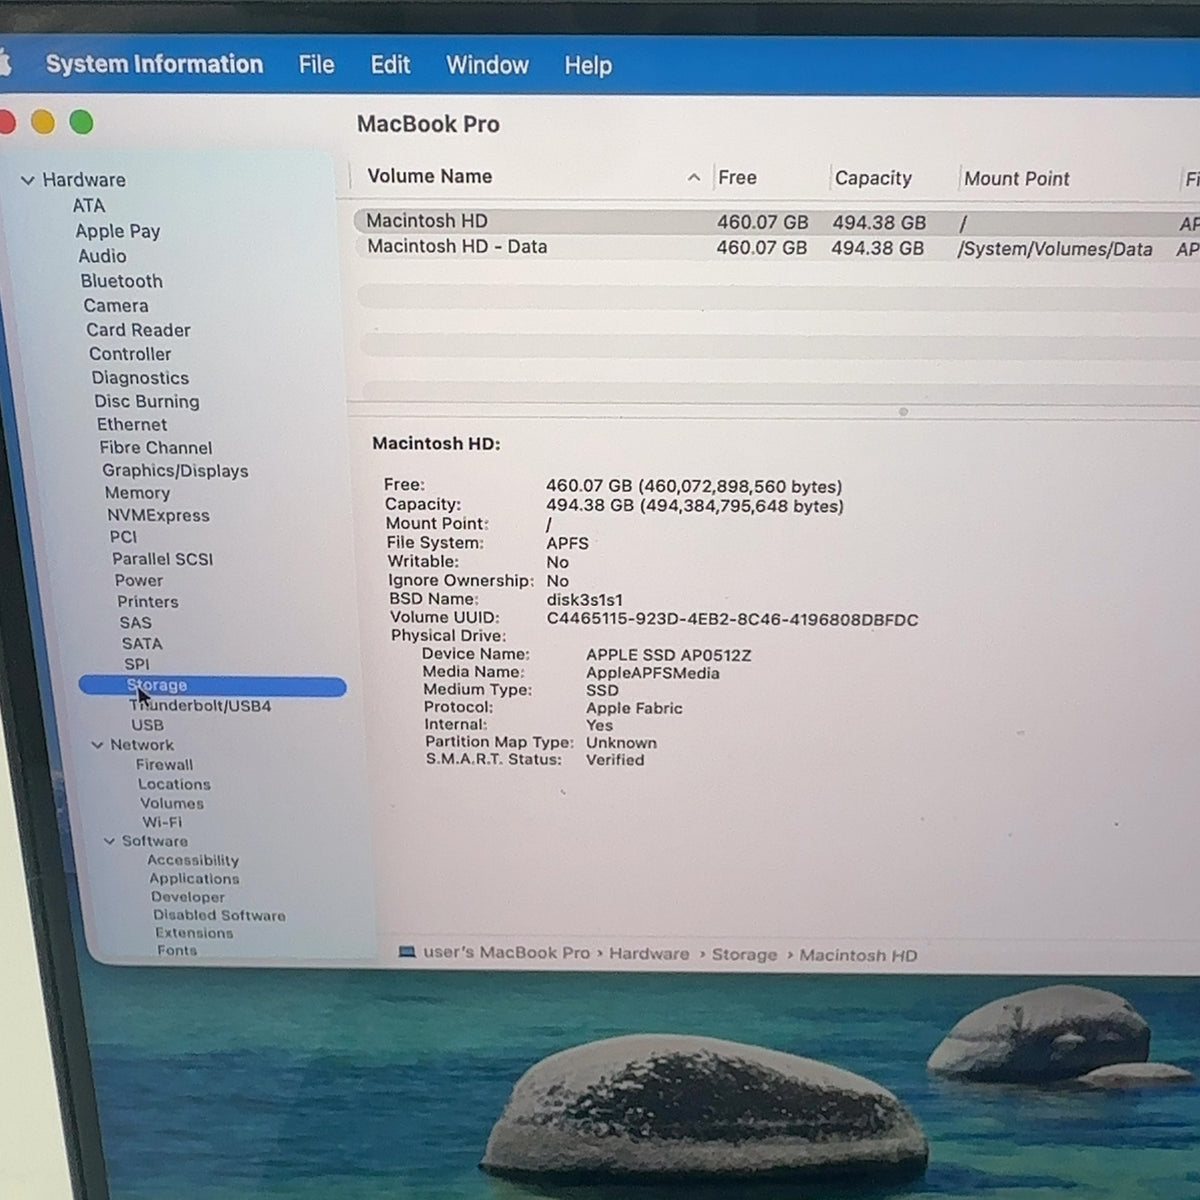The image size is (1200, 1200).
Task: Sort by Volume Name sort arrow
Action: (x=693, y=177)
